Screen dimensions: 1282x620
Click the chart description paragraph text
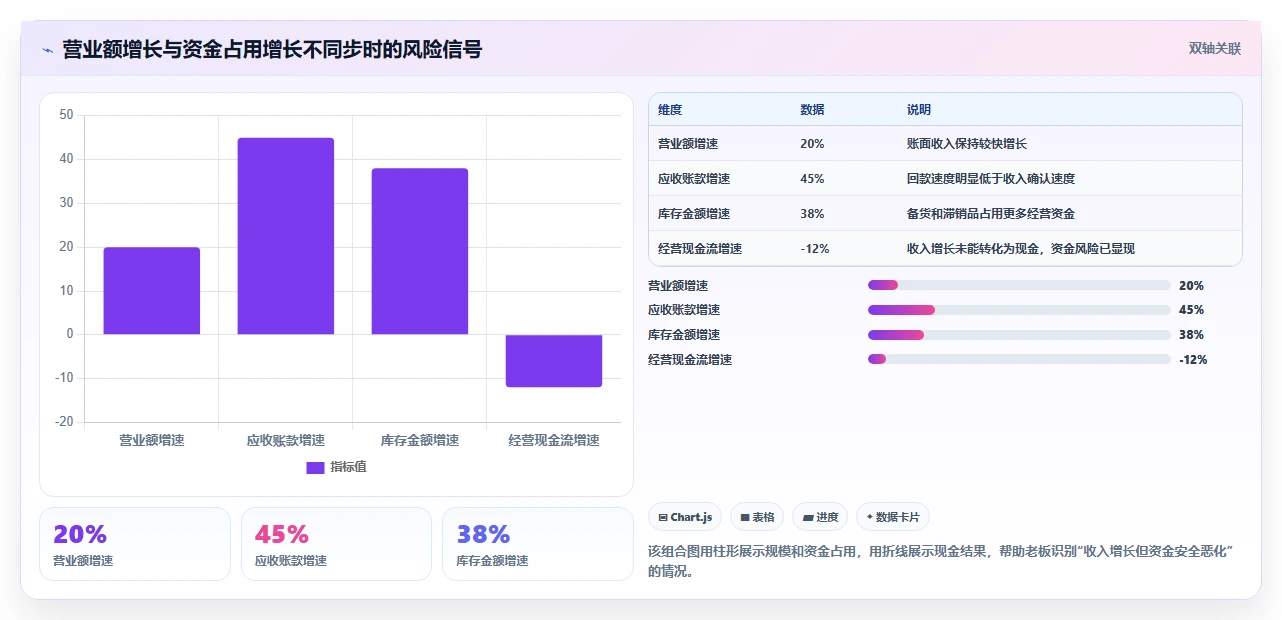click(940, 561)
